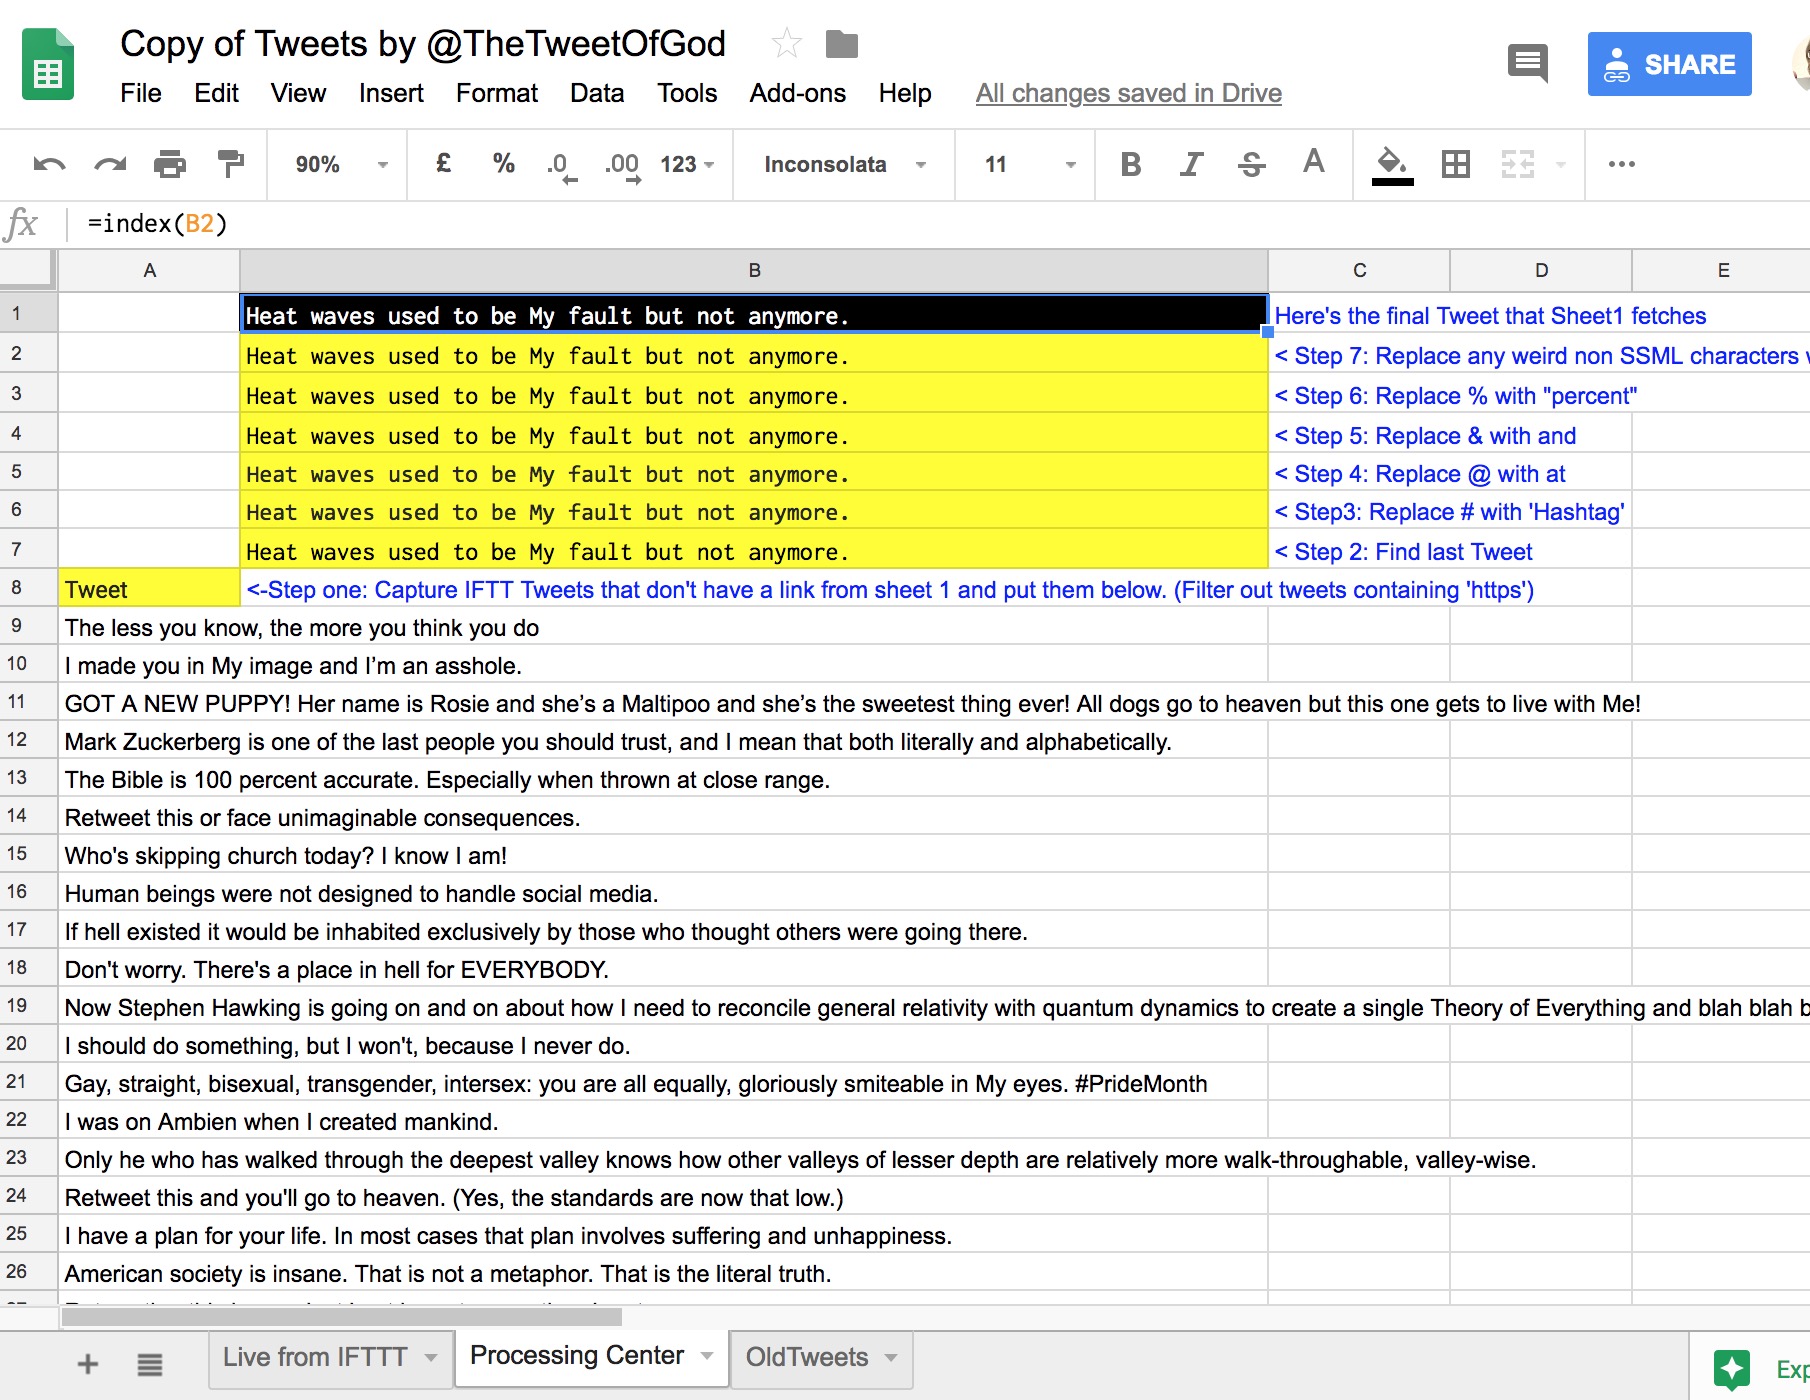The width and height of the screenshot is (1810, 1400).
Task: Toggle bold formatting
Action: click(1131, 164)
